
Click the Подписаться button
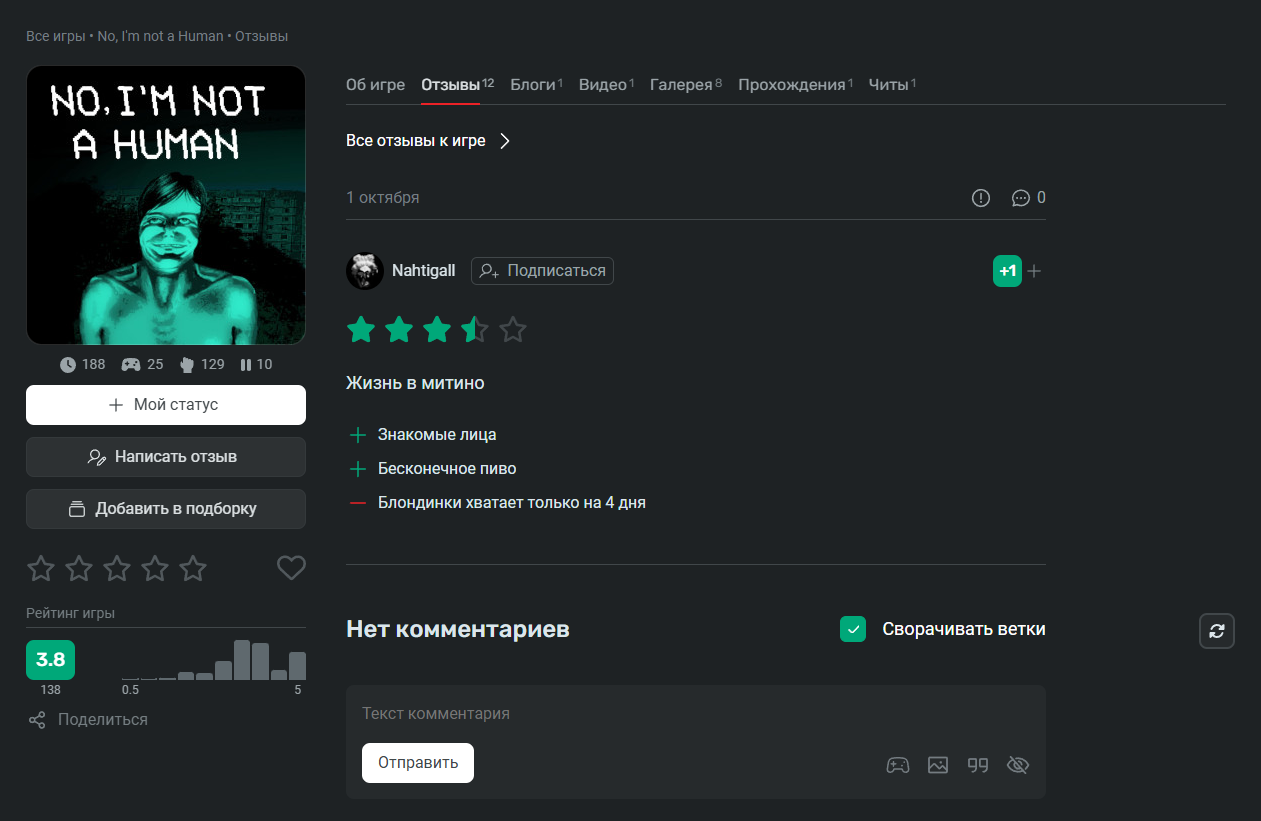point(542,271)
